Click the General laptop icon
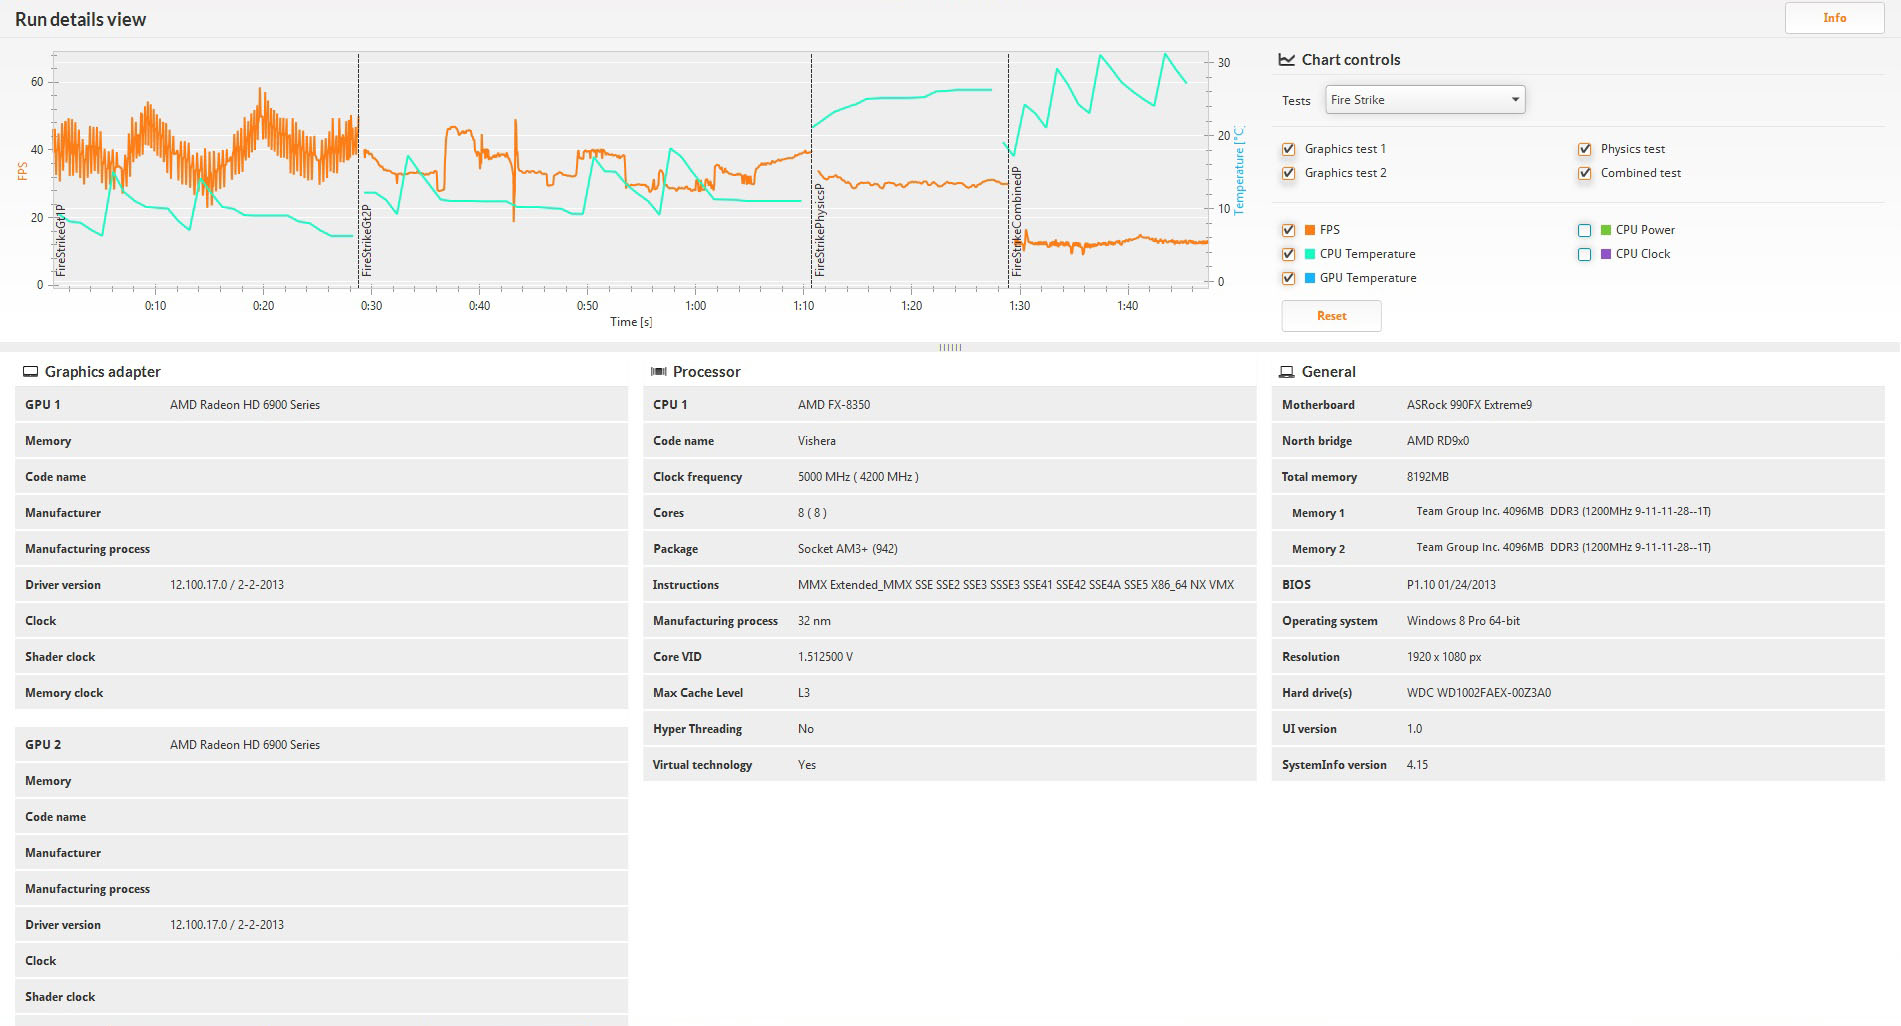The width and height of the screenshot is (1901, 1026). pyautogui.click(x=1287, y=372)
